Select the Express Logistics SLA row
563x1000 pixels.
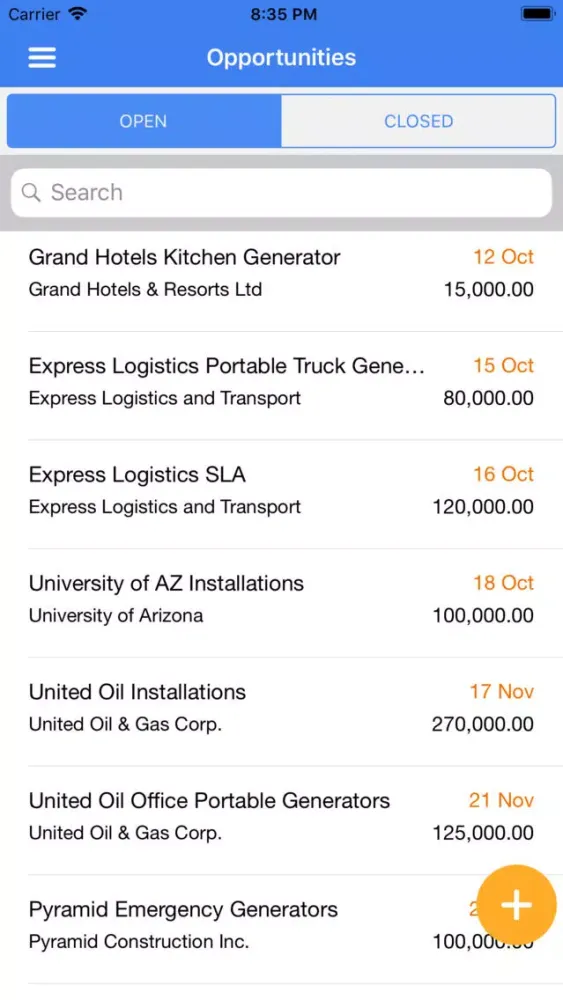(281, 494)
